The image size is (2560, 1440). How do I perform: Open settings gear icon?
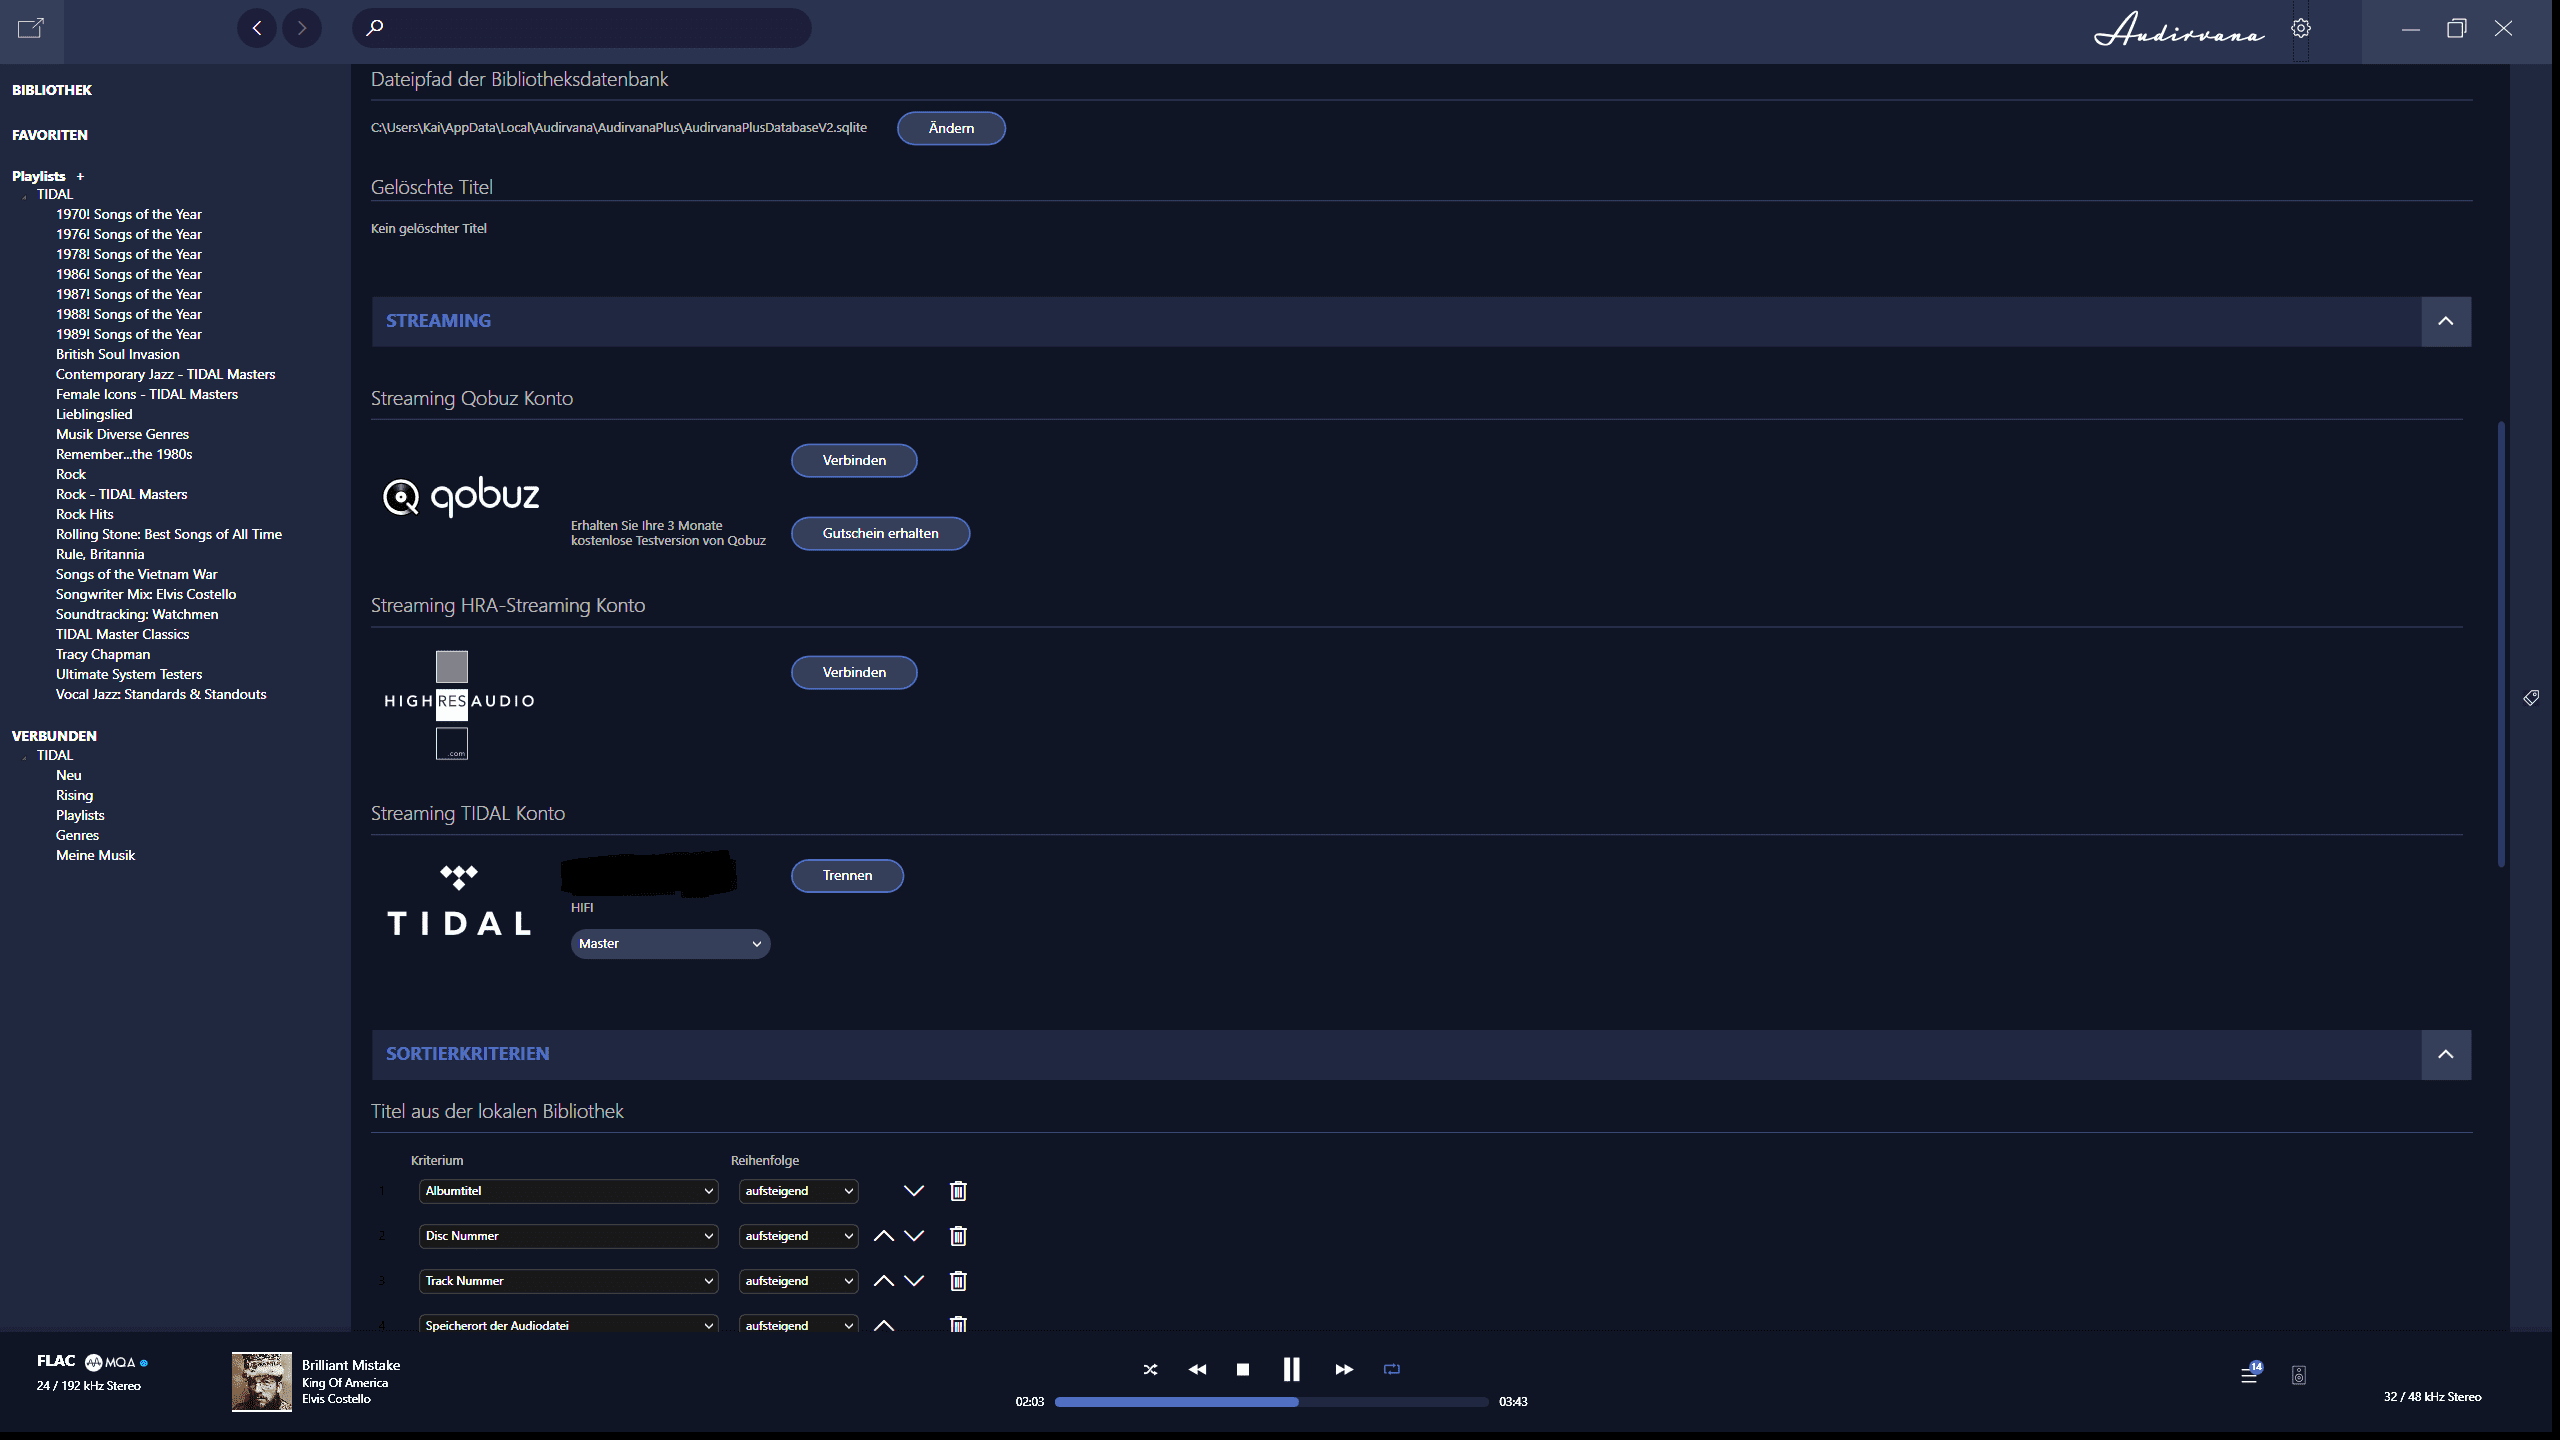(2301, 28)
